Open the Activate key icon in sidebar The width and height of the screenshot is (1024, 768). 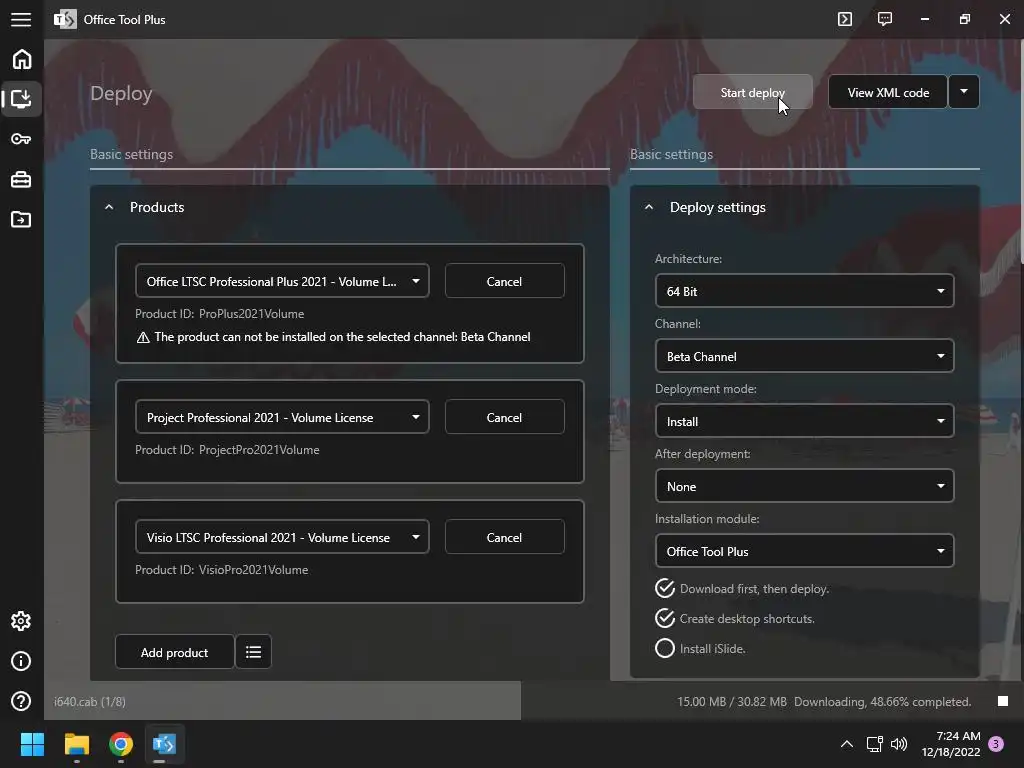[21, 138]
